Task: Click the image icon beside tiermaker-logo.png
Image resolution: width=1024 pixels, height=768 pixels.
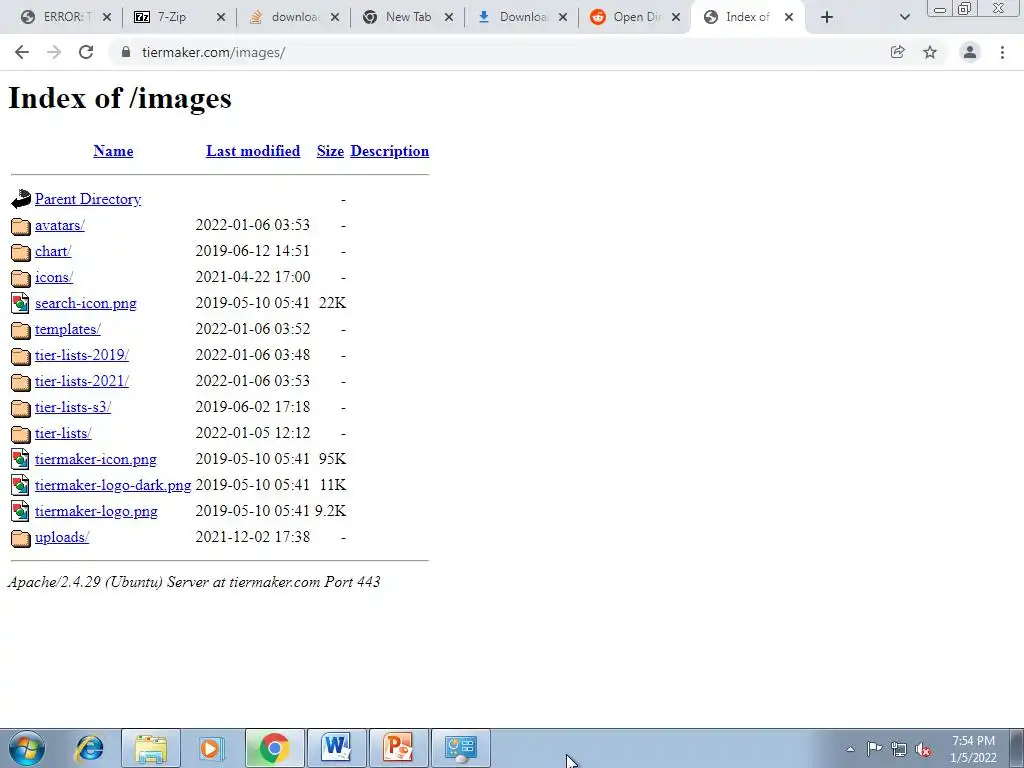Action: (20, 511)
